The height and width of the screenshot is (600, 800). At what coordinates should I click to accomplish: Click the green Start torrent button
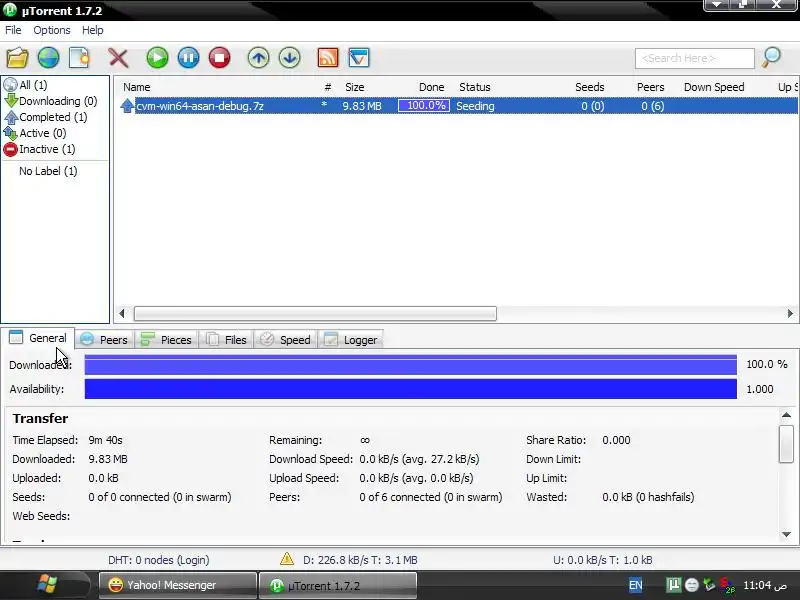point(157,58)
